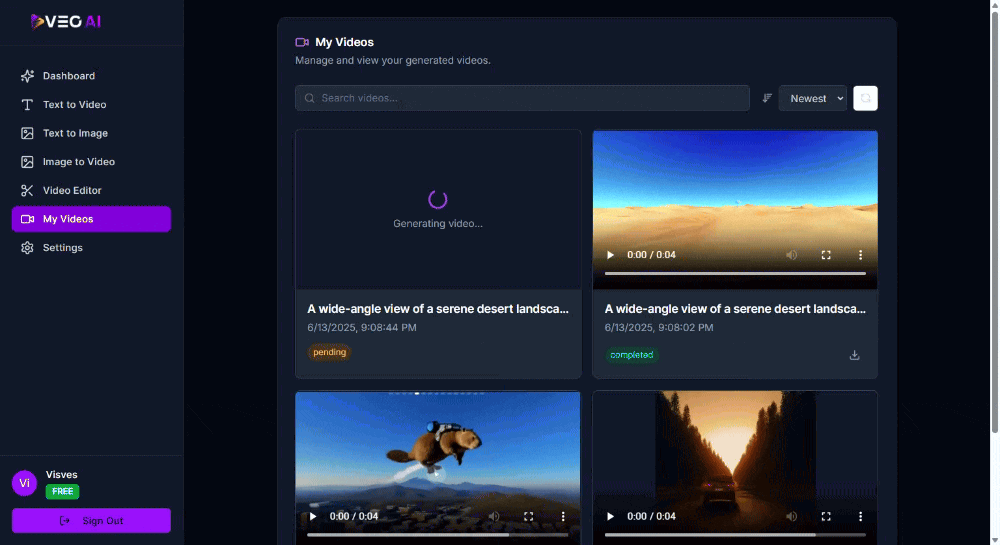Play the forest road car video
Image resolution: width=1000 pixels, height=545 pixels.
(610, 516)
